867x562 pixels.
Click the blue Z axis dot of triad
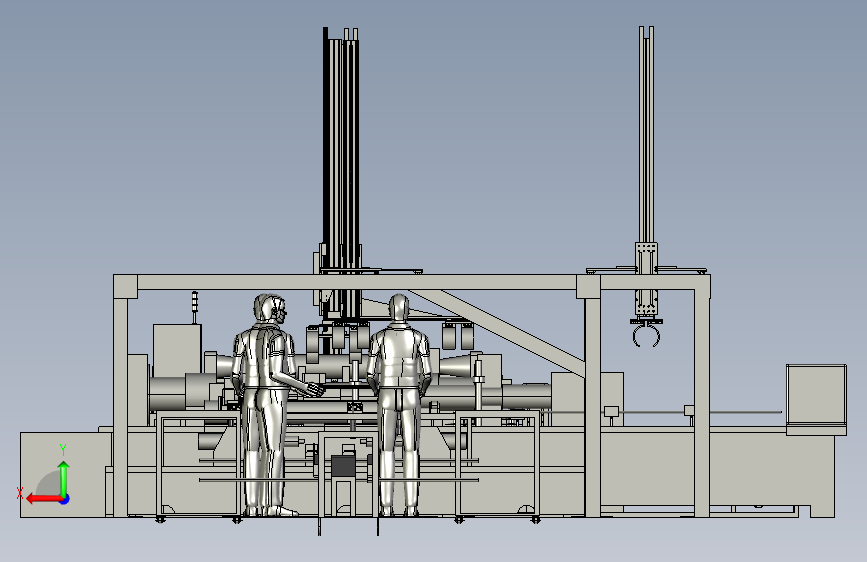point(65,499)
